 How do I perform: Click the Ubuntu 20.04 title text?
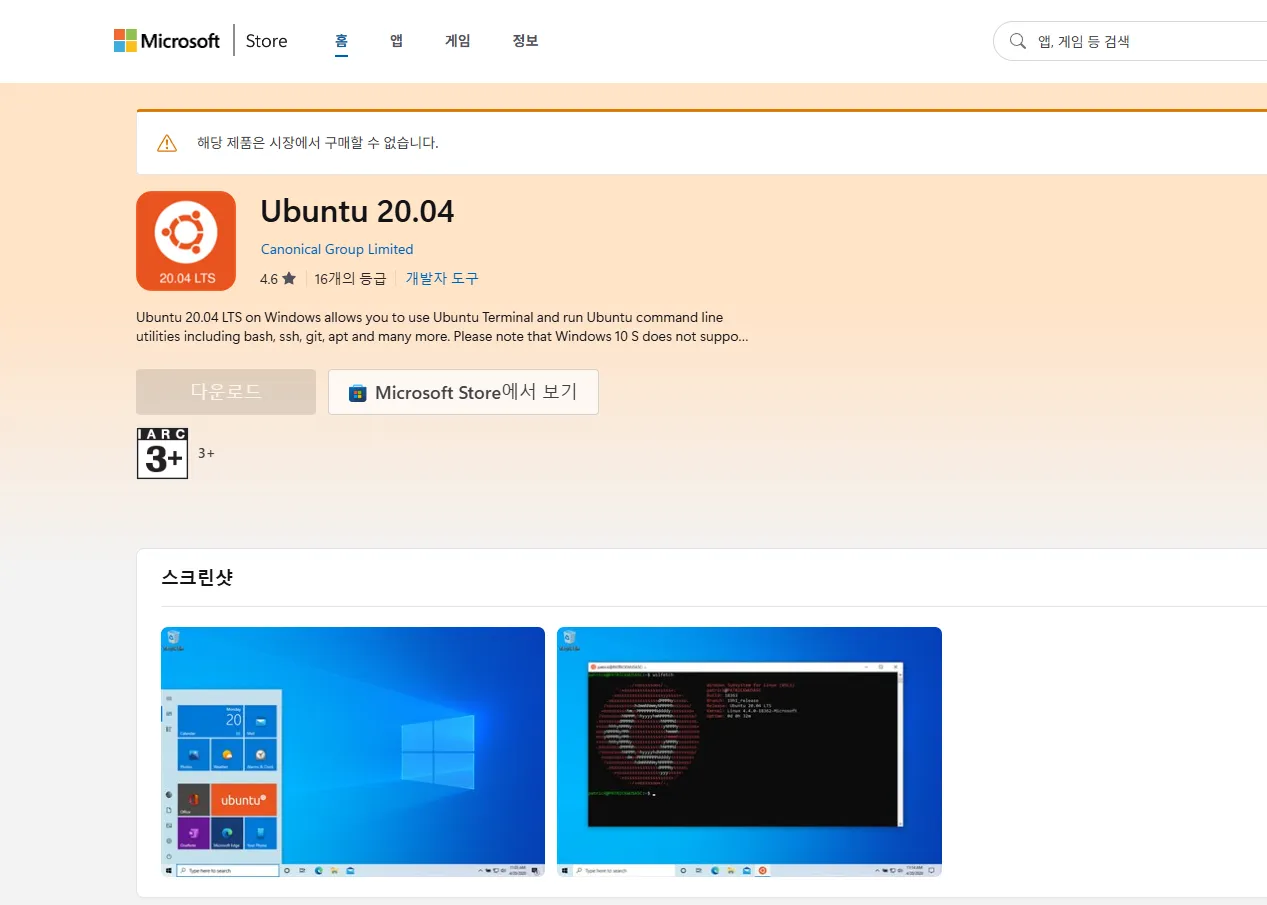point(357,211)
